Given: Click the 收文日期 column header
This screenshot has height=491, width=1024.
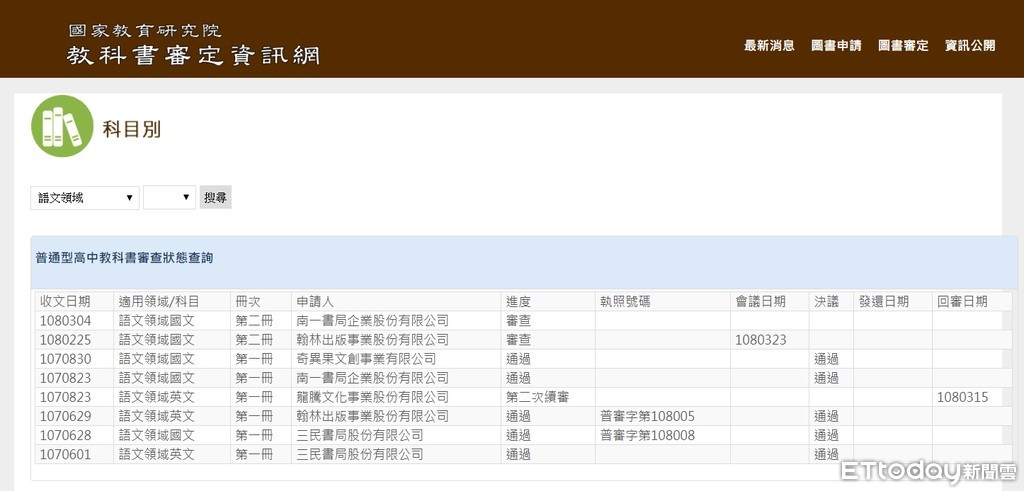Looking at the screenshot, I should point(65,301).
